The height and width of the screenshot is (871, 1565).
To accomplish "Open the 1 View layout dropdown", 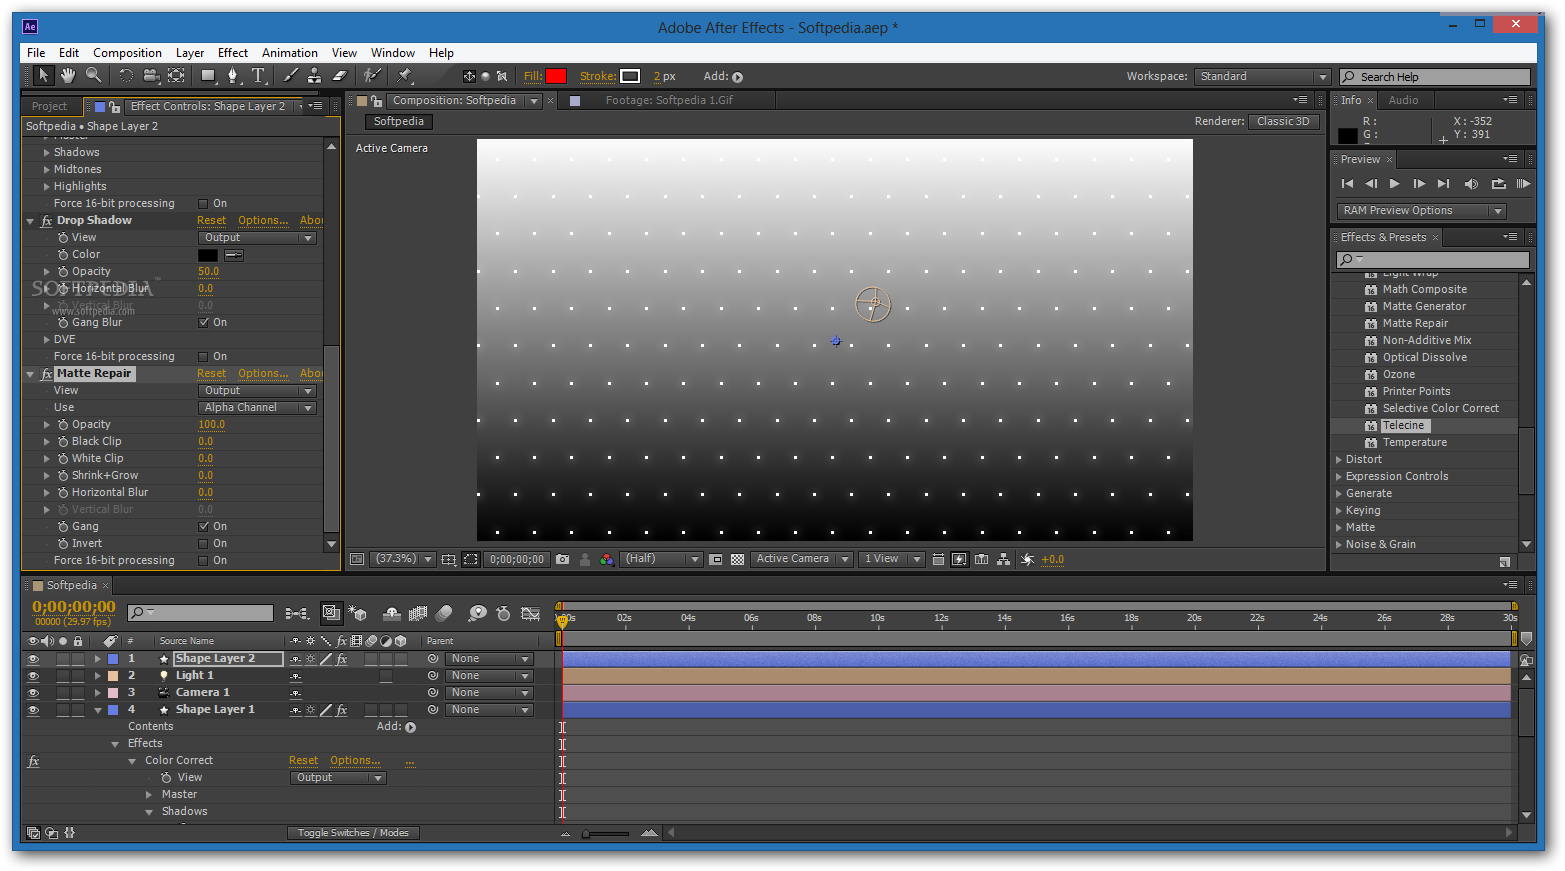I will 892,560.
